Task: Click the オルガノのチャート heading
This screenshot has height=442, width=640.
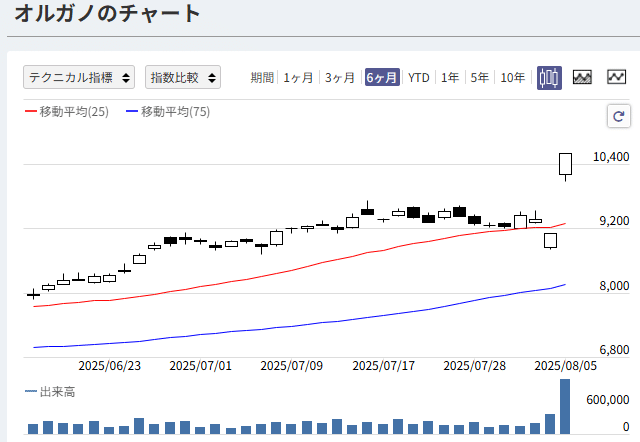Action: (x=107, y=13)
